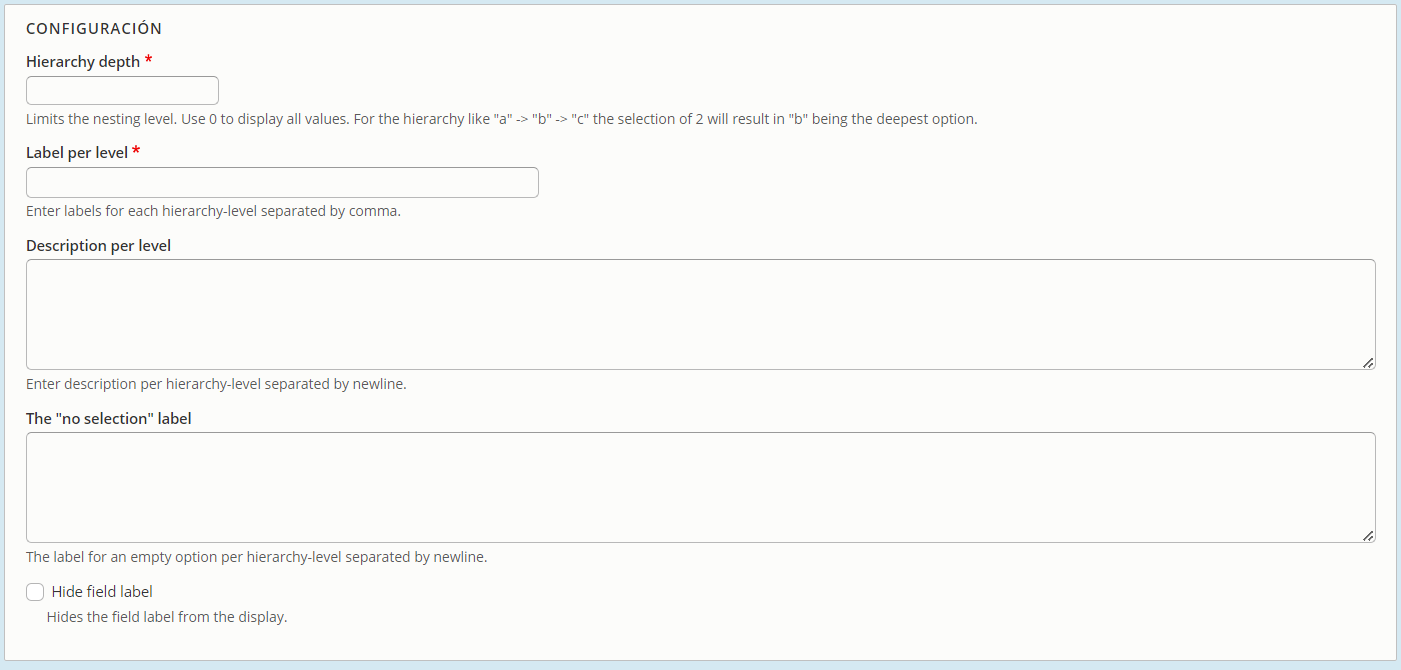The height and width of the screenshot is (670, 1401).
Task: Click the Hierarchy depth input field
Action: click(x=122, y=91)
